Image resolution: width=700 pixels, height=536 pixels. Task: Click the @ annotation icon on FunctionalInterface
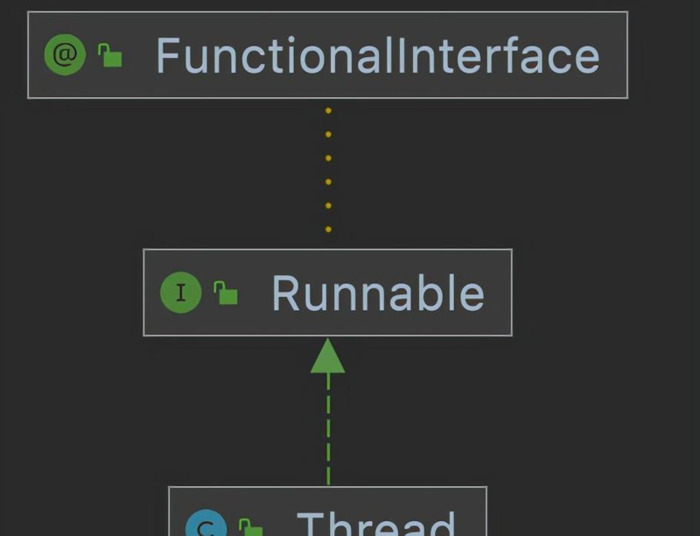[65, 55]
